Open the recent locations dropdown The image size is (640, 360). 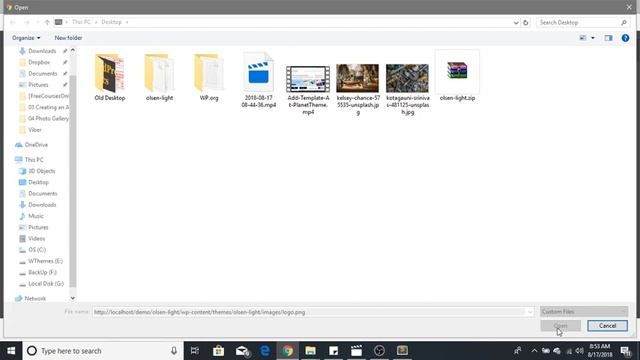point(37,22)
